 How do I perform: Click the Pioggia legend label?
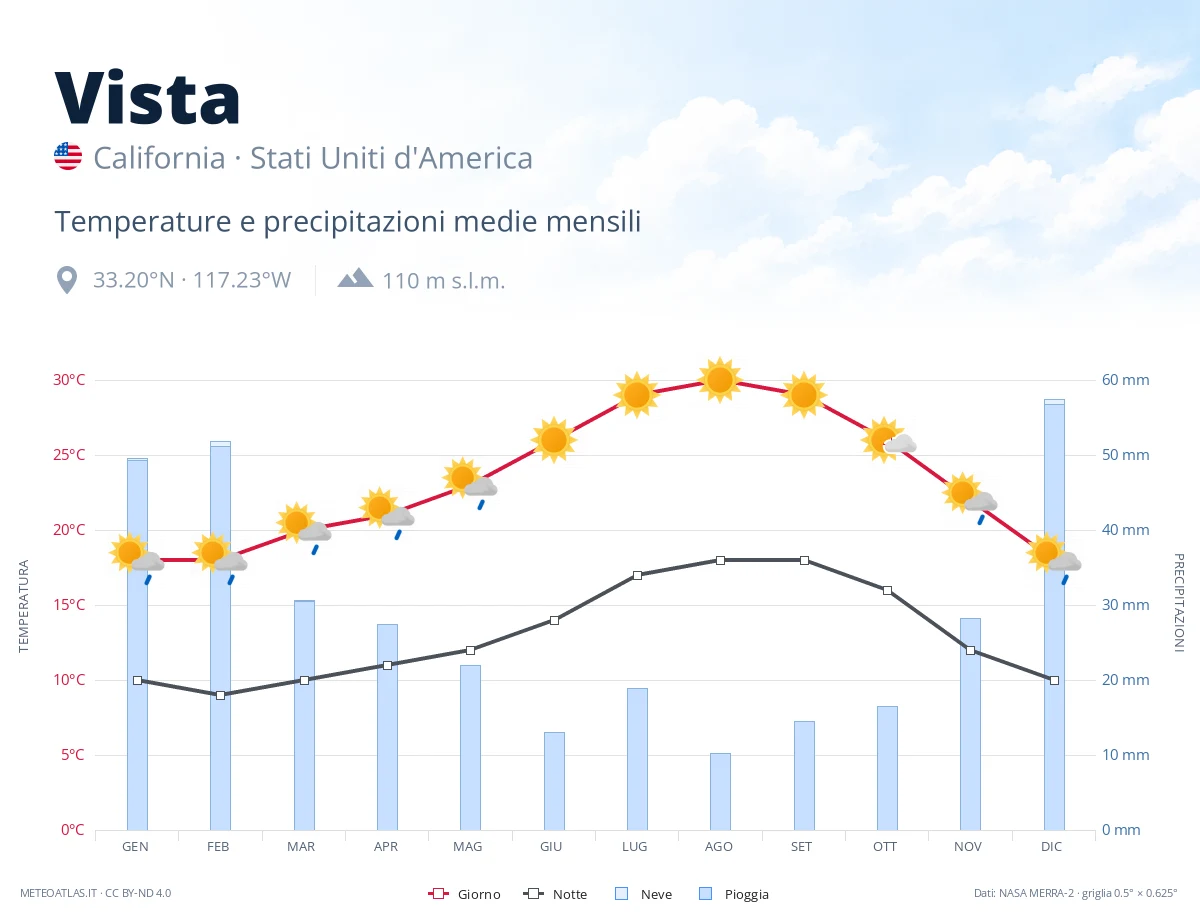click(x=747, y=894)
